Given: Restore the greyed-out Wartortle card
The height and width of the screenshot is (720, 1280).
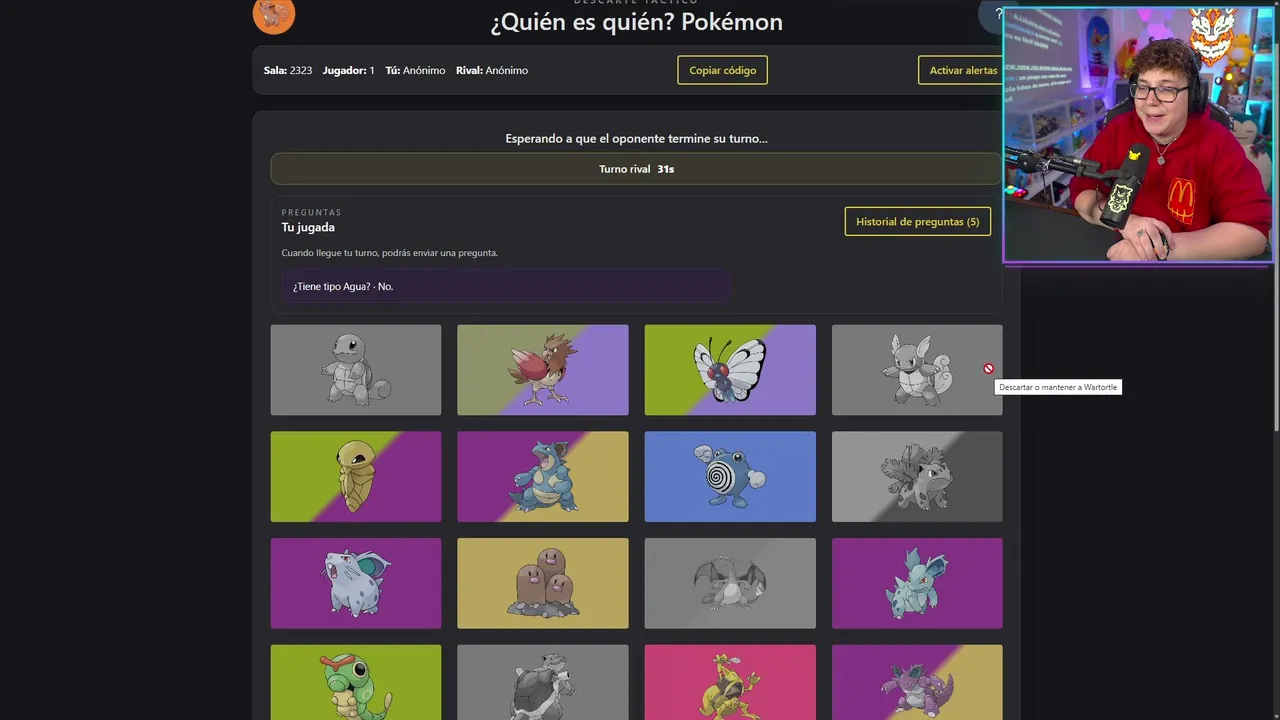Looking at the screenshot, I should coord(917,370).
